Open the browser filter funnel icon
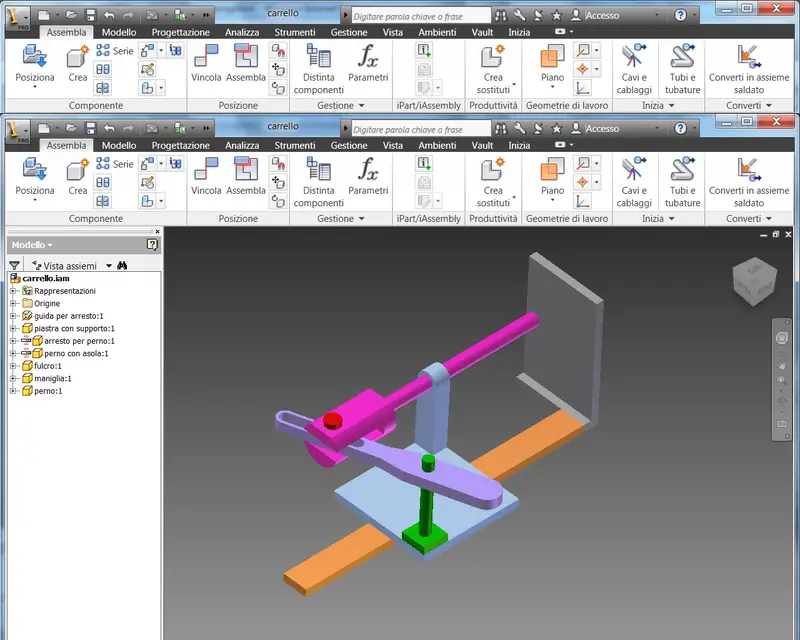 (14, 265)
